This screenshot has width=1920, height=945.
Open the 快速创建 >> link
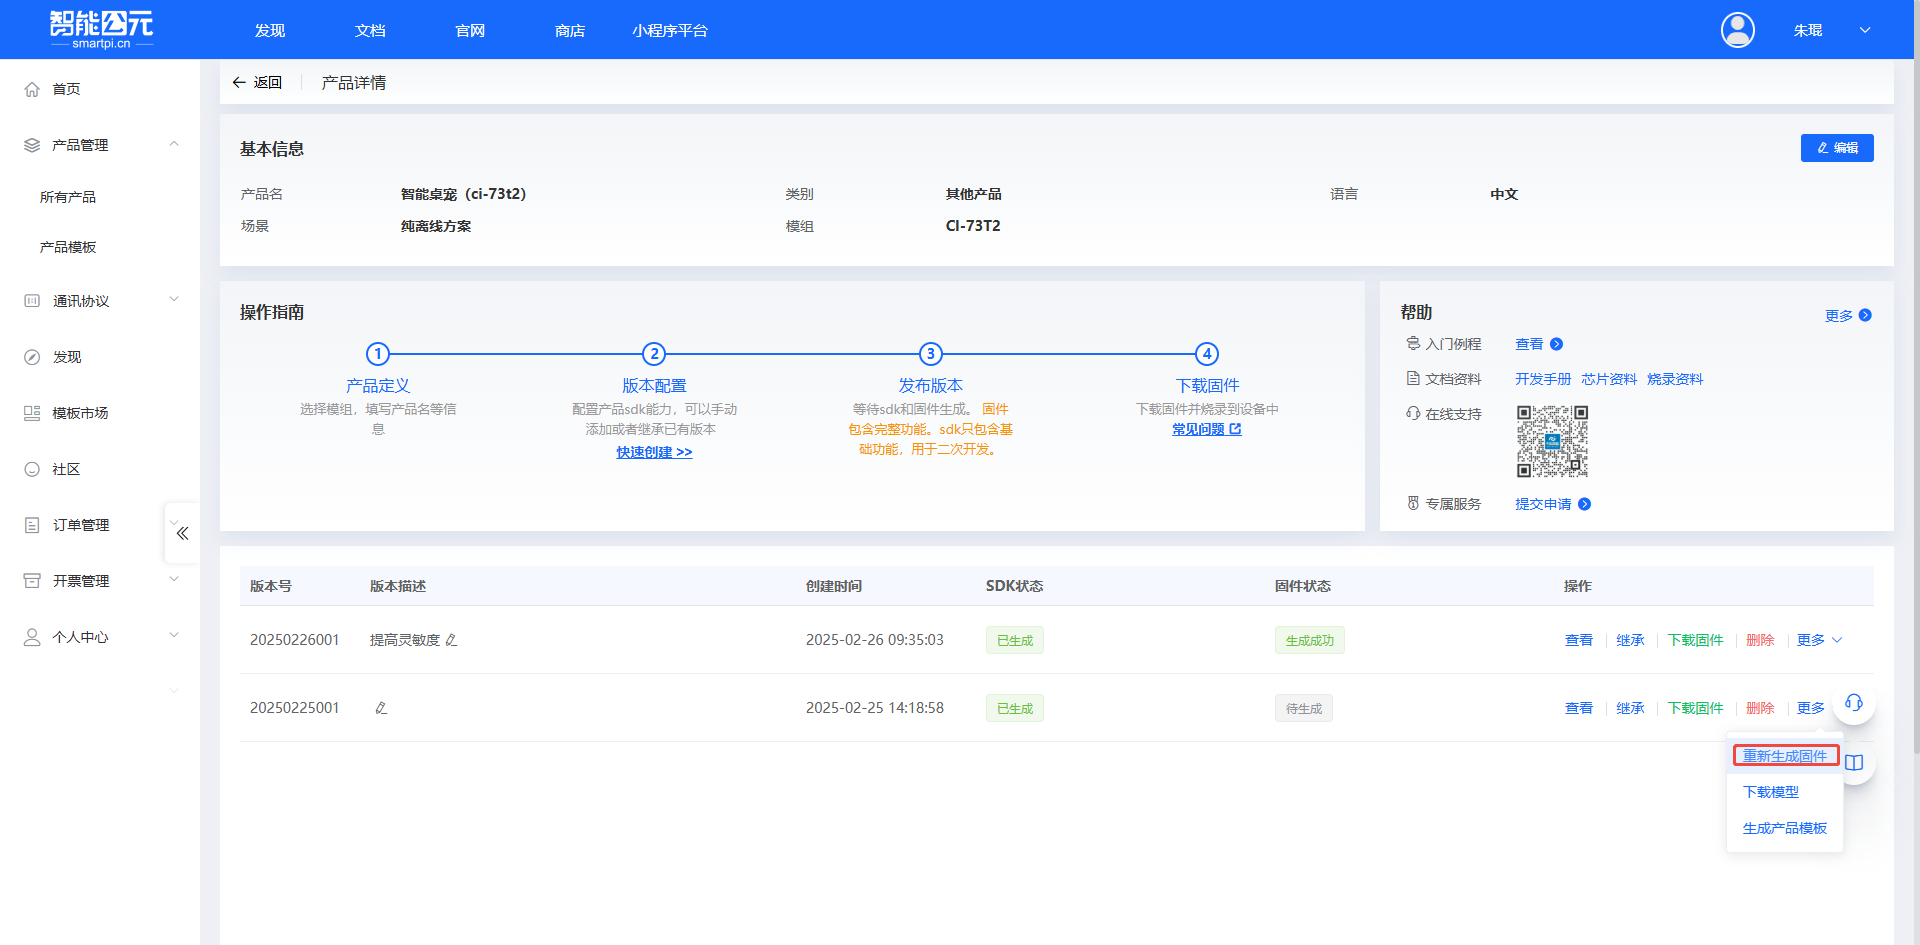654,452
